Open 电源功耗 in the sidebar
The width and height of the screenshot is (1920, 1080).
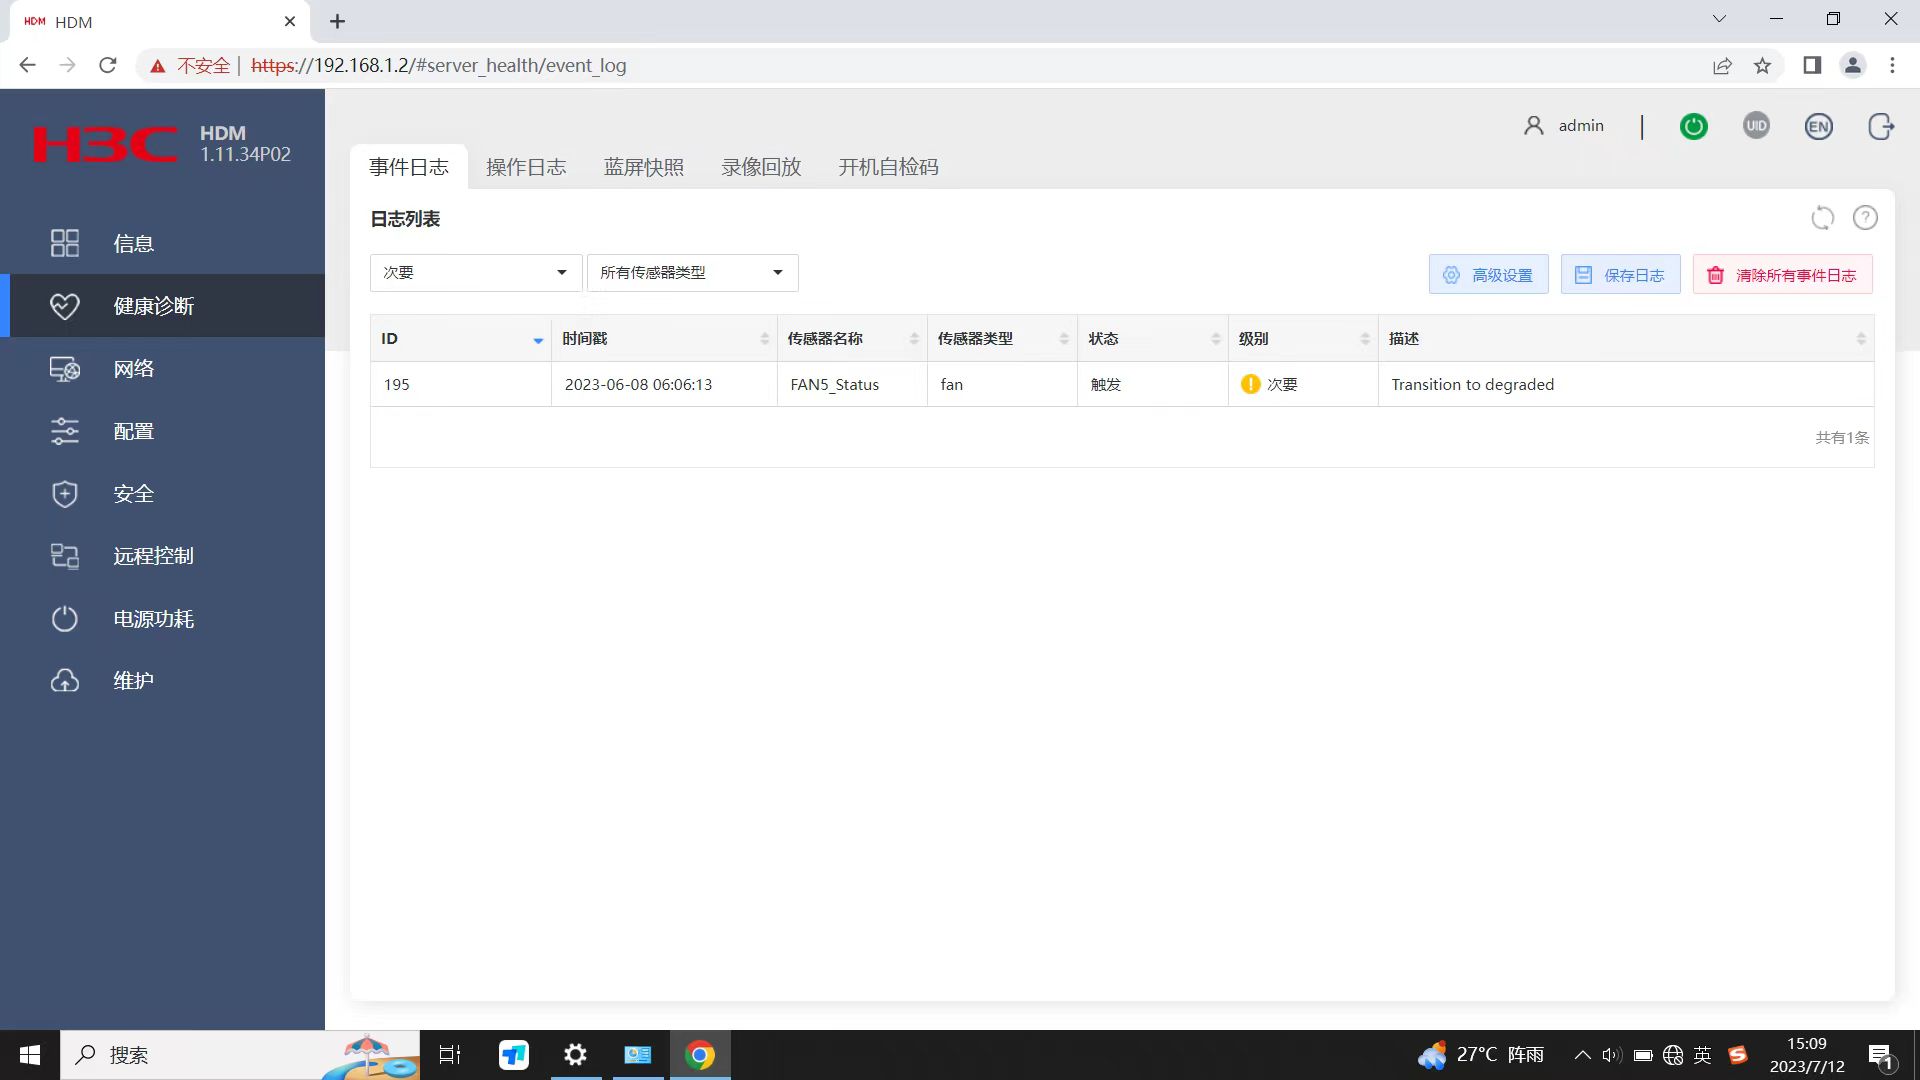pos(152,619)
